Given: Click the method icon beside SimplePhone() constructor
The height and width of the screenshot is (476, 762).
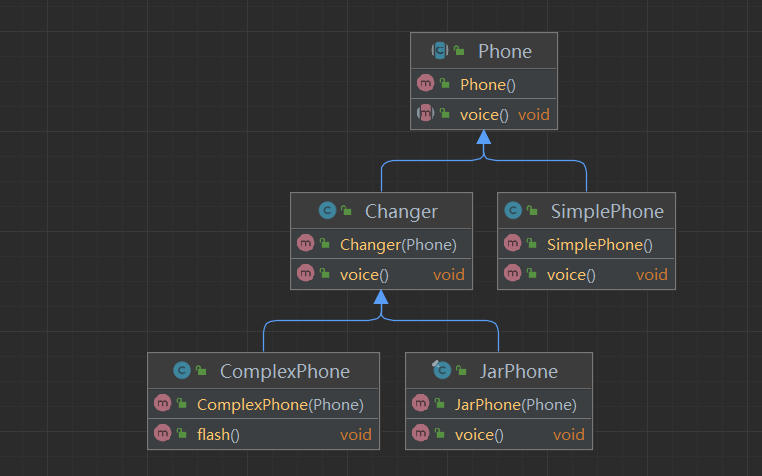Looking at the screenshot, I should click(x=512, y=244).
